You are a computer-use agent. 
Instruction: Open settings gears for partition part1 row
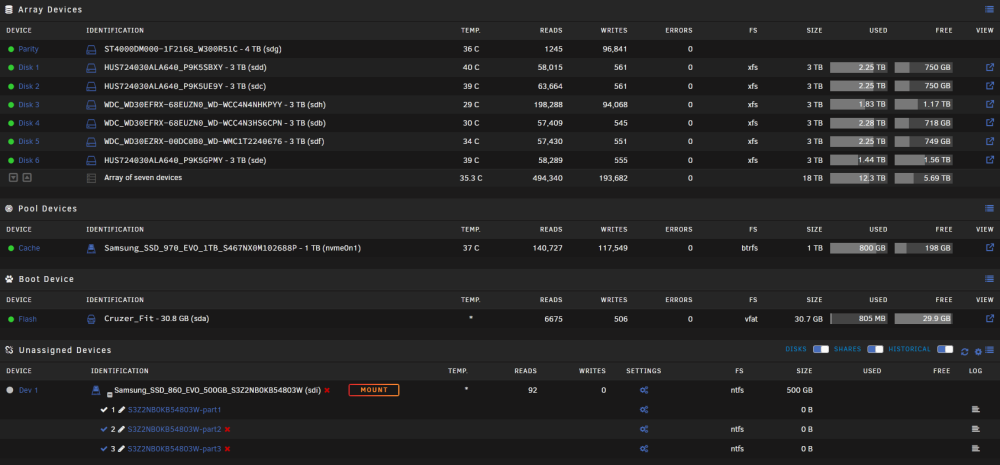(x=644, y=410)
